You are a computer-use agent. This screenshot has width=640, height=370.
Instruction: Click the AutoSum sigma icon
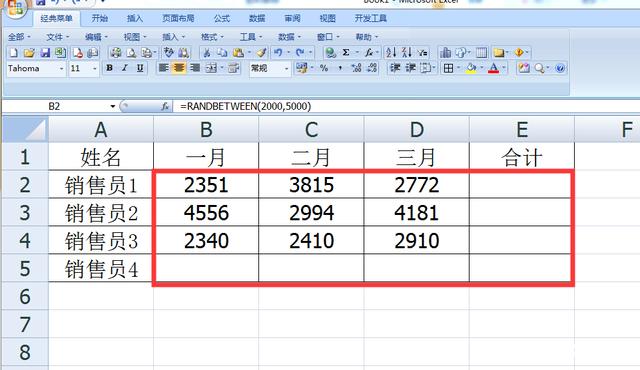tap(346, 53)
